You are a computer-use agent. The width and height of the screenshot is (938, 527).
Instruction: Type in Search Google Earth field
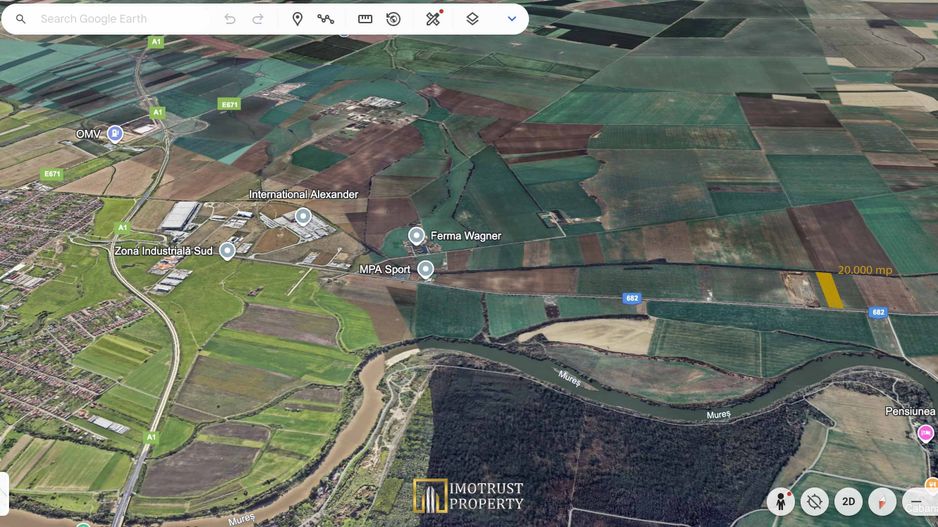click(120, 19)
